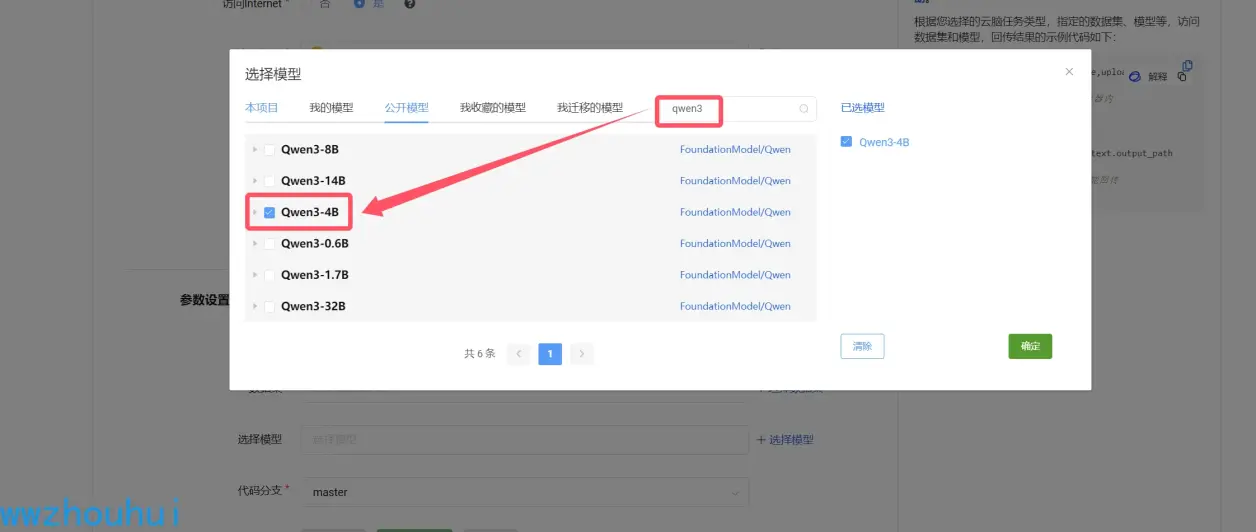This screenshot has height=532, width=1256.
Task: Click the 选择模型 input field in the background form
Action: click(525, 440)
